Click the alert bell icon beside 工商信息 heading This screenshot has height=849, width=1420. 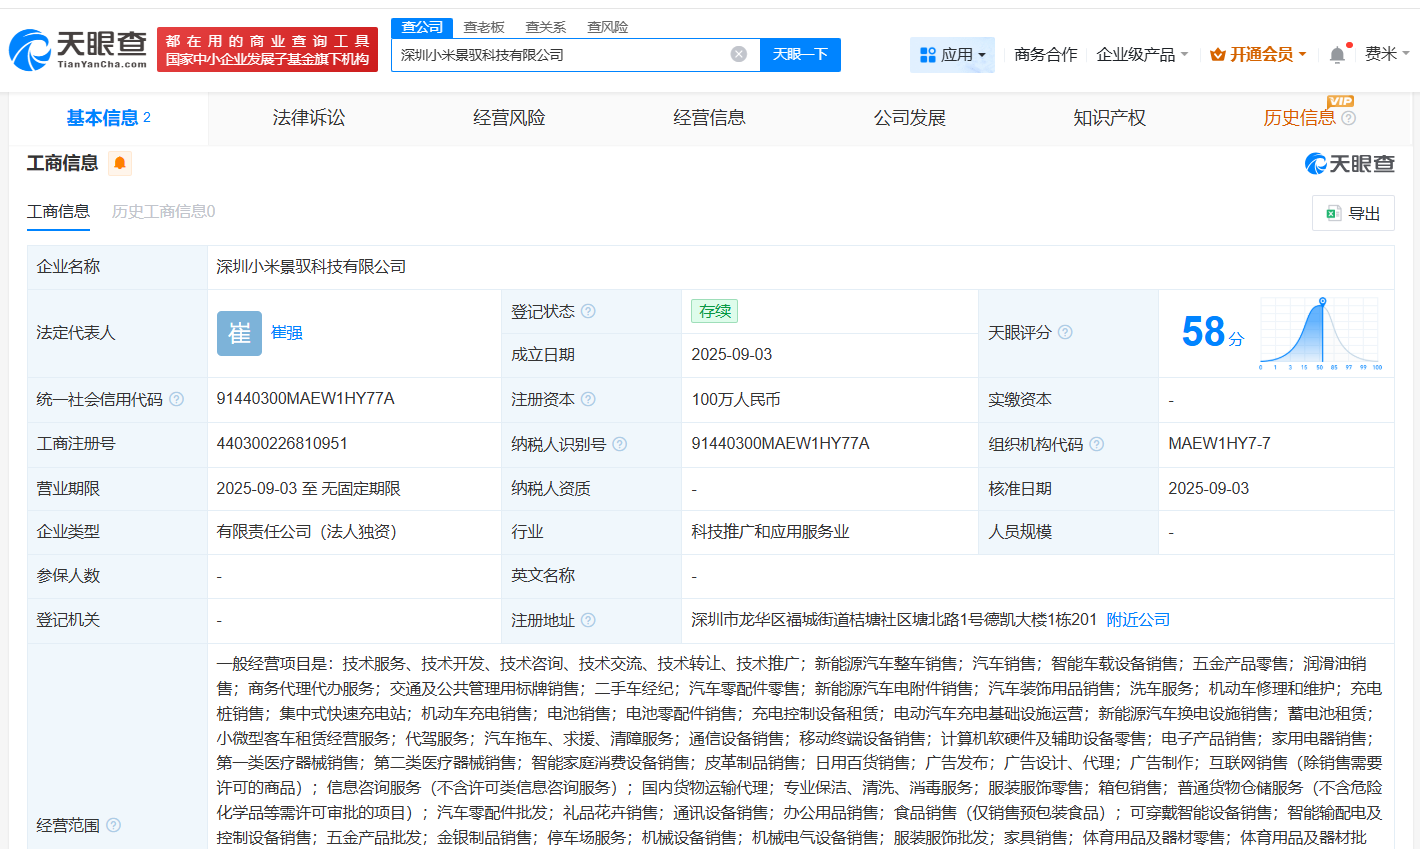click(120, 163)
